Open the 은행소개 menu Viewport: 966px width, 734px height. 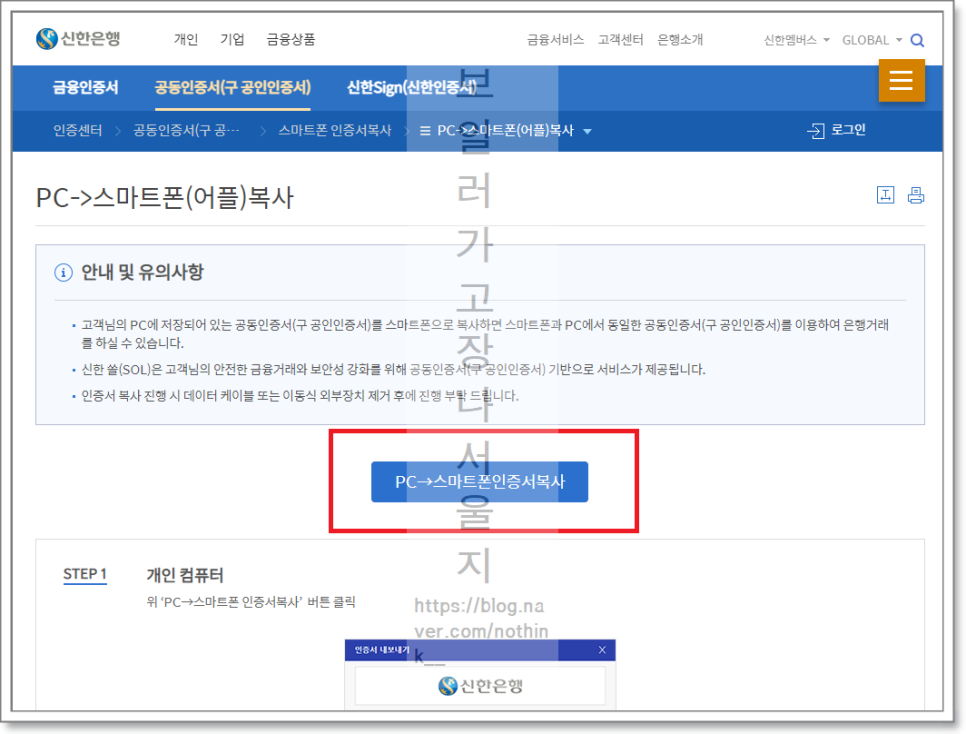pos(680,40)
